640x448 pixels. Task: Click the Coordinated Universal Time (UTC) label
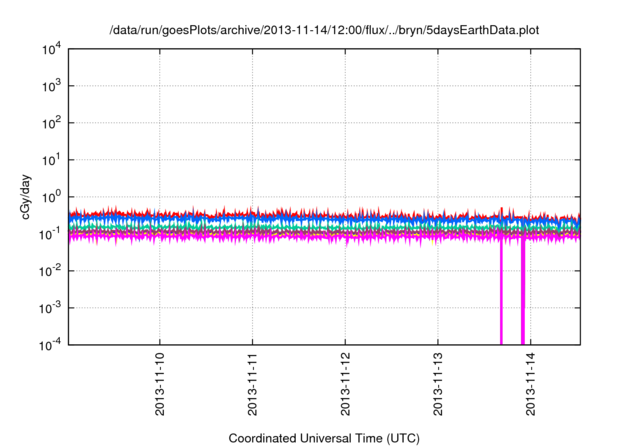324,438
